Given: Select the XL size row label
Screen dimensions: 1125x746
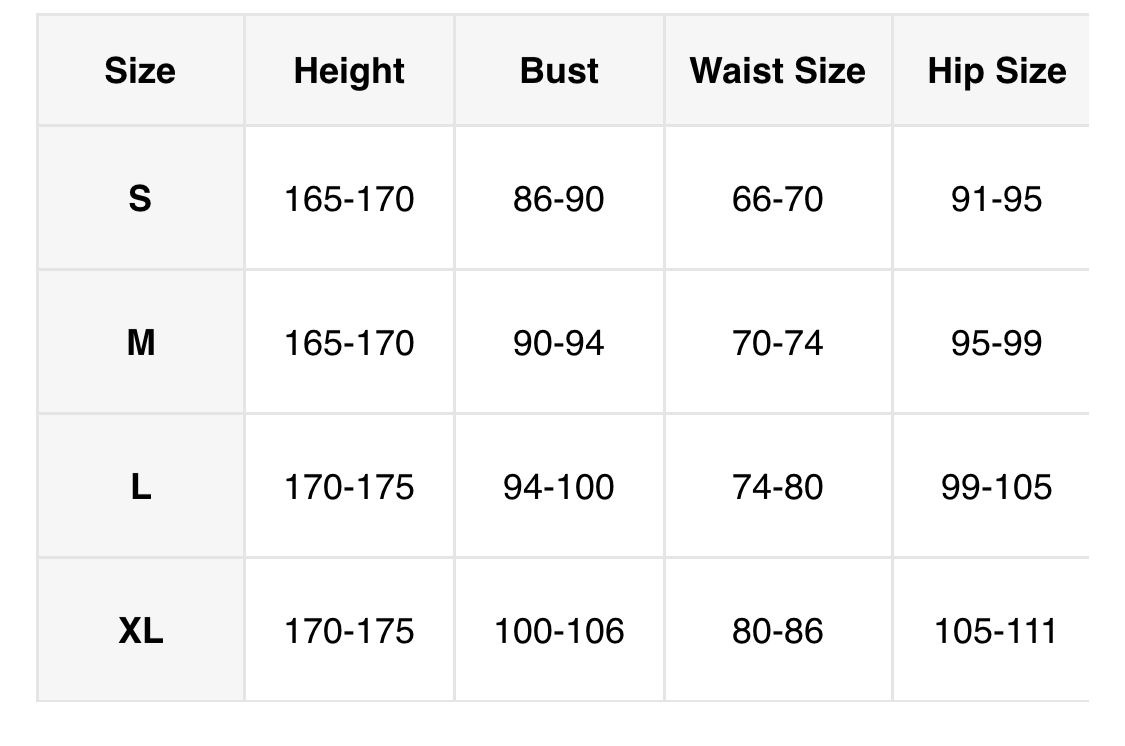Looking at the screenshot, I should point(140,631).
